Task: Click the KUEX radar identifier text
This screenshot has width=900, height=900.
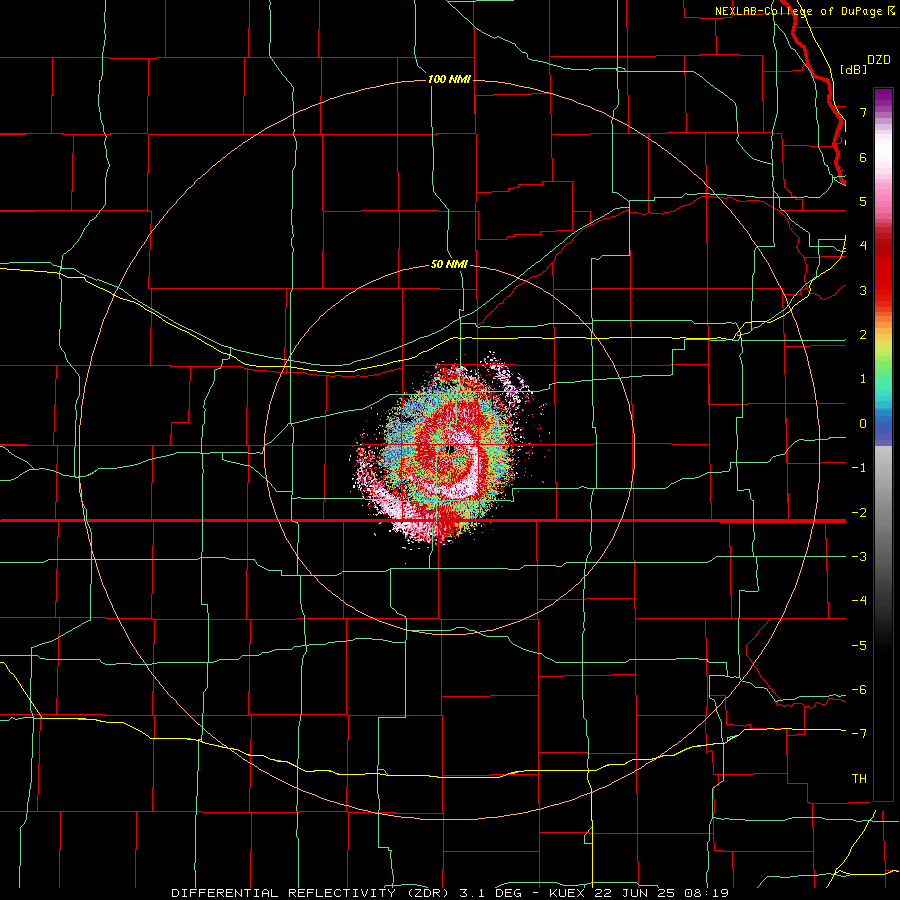Action: (x=568, y=893)
